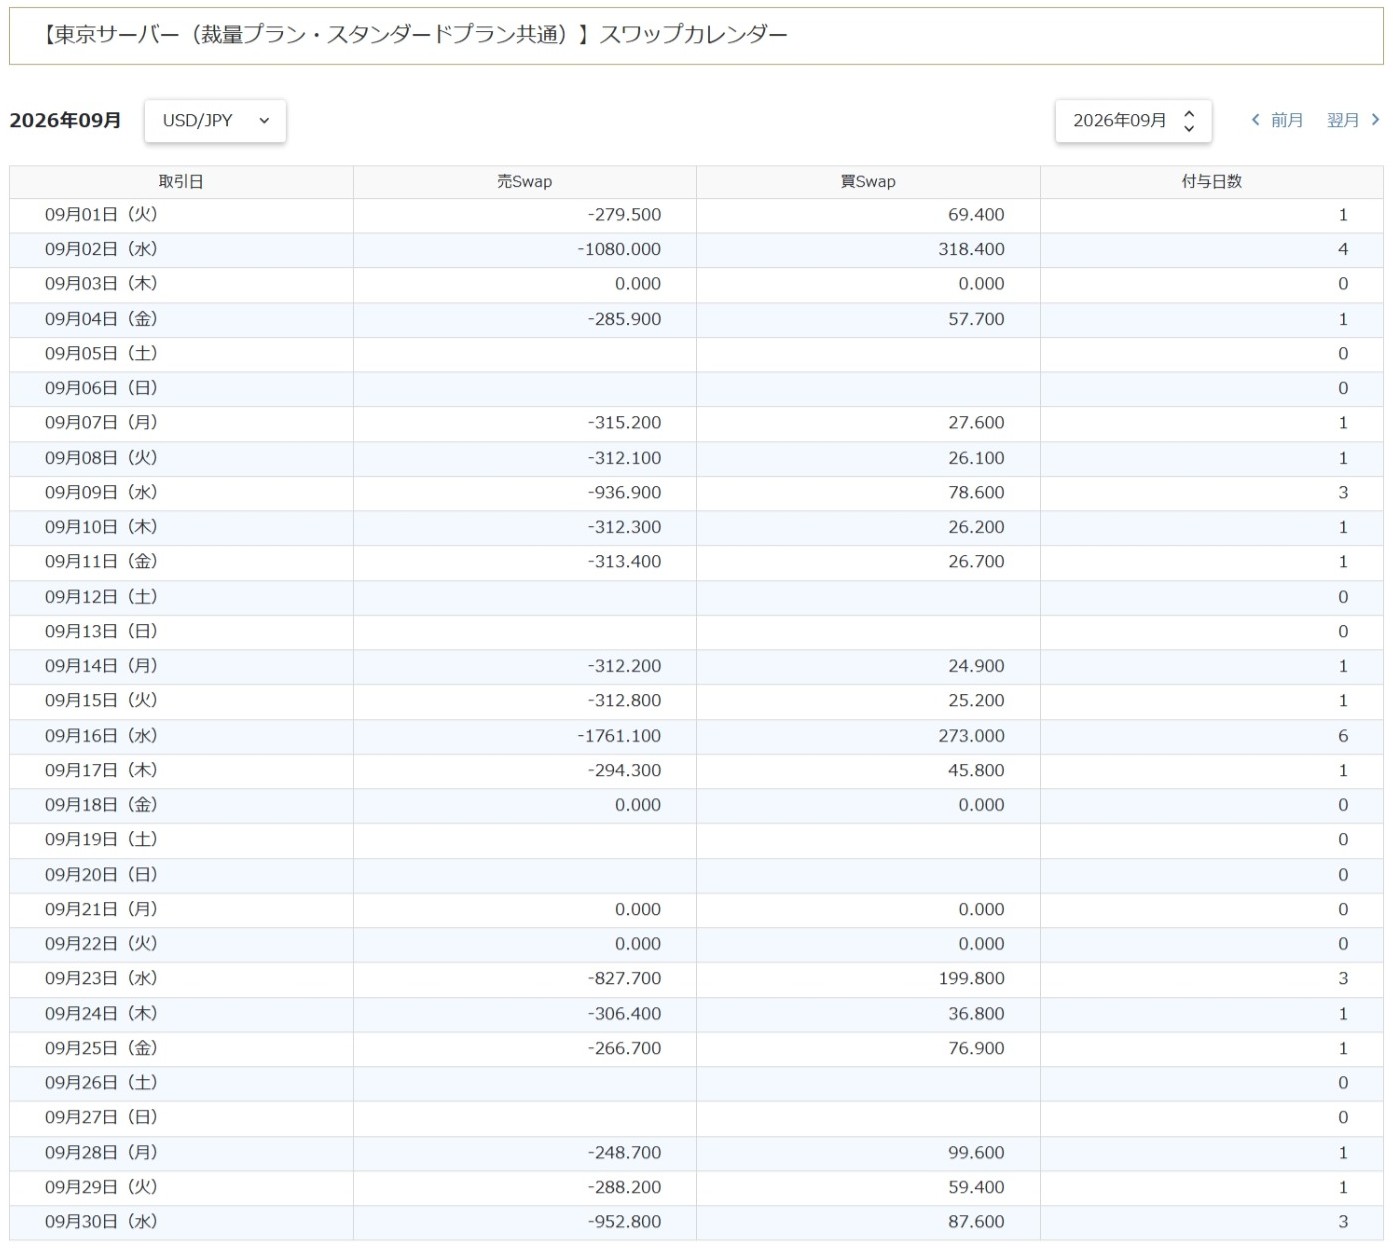Click sell swap value -952.800
Viewport: 1393px width, 1250px height.
624,1222
